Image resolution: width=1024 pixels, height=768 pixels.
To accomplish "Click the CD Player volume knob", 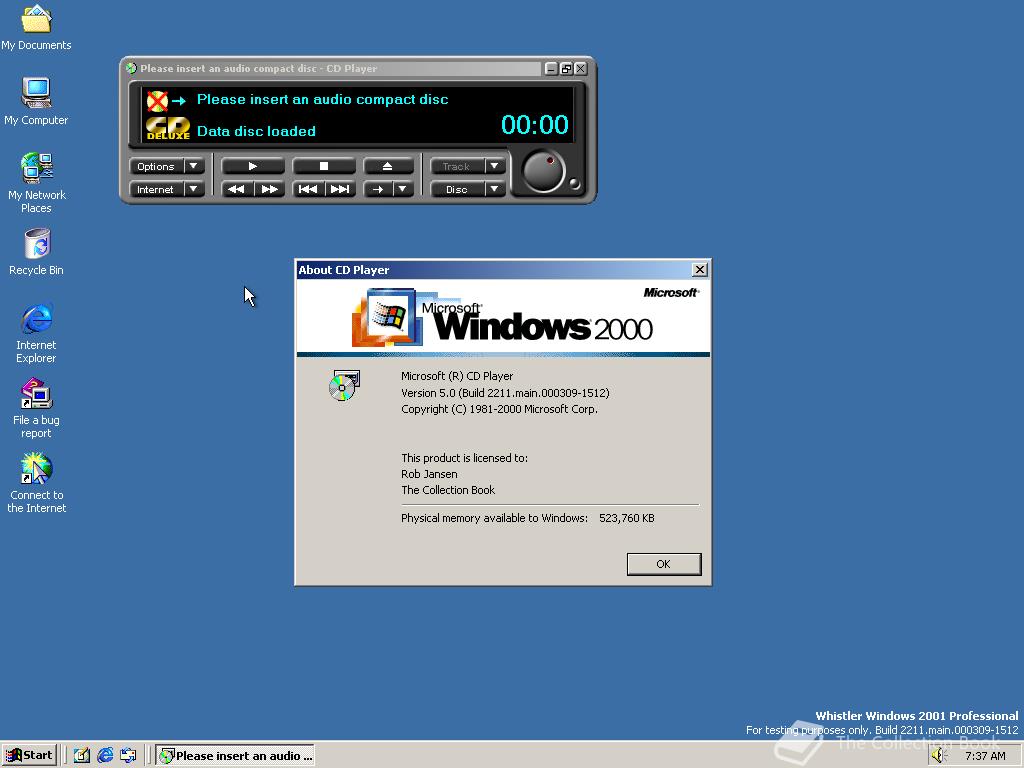I will point(543,172).
